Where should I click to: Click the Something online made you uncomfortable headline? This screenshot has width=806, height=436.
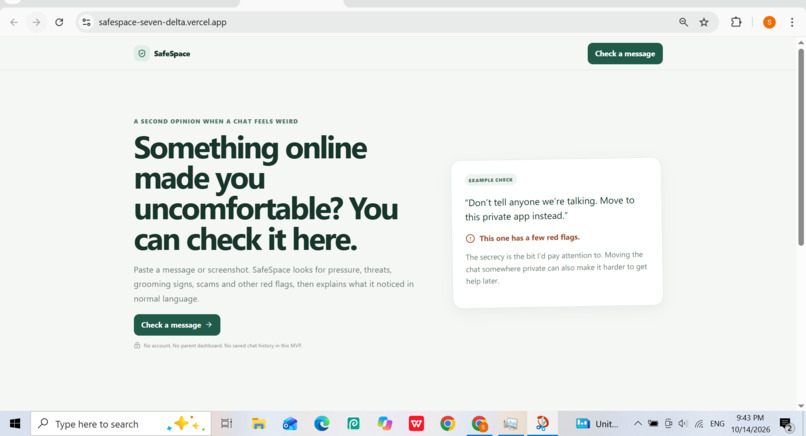coord(266,193)
